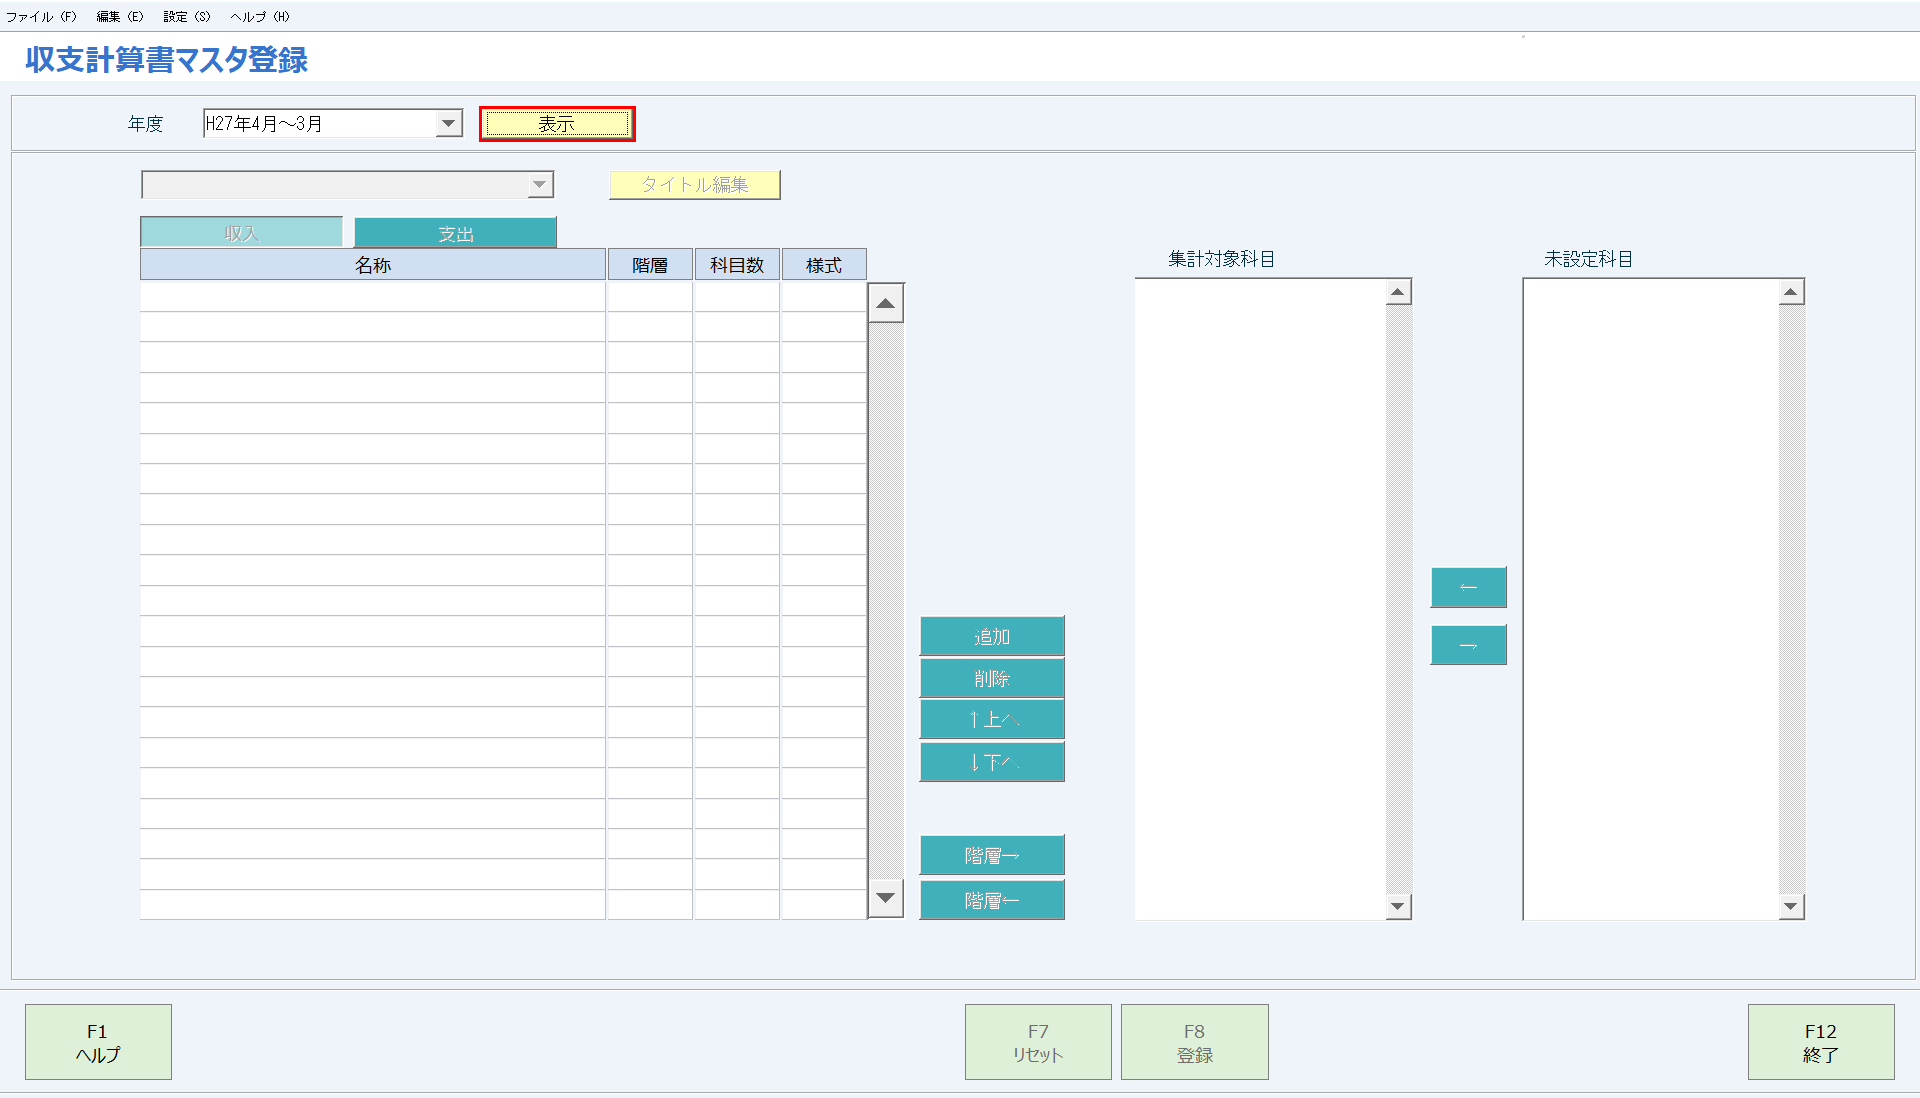Switch to the 支出 expenditure tab
This screenshot has width=1920, height=1098.
click(x=455, y=232)
